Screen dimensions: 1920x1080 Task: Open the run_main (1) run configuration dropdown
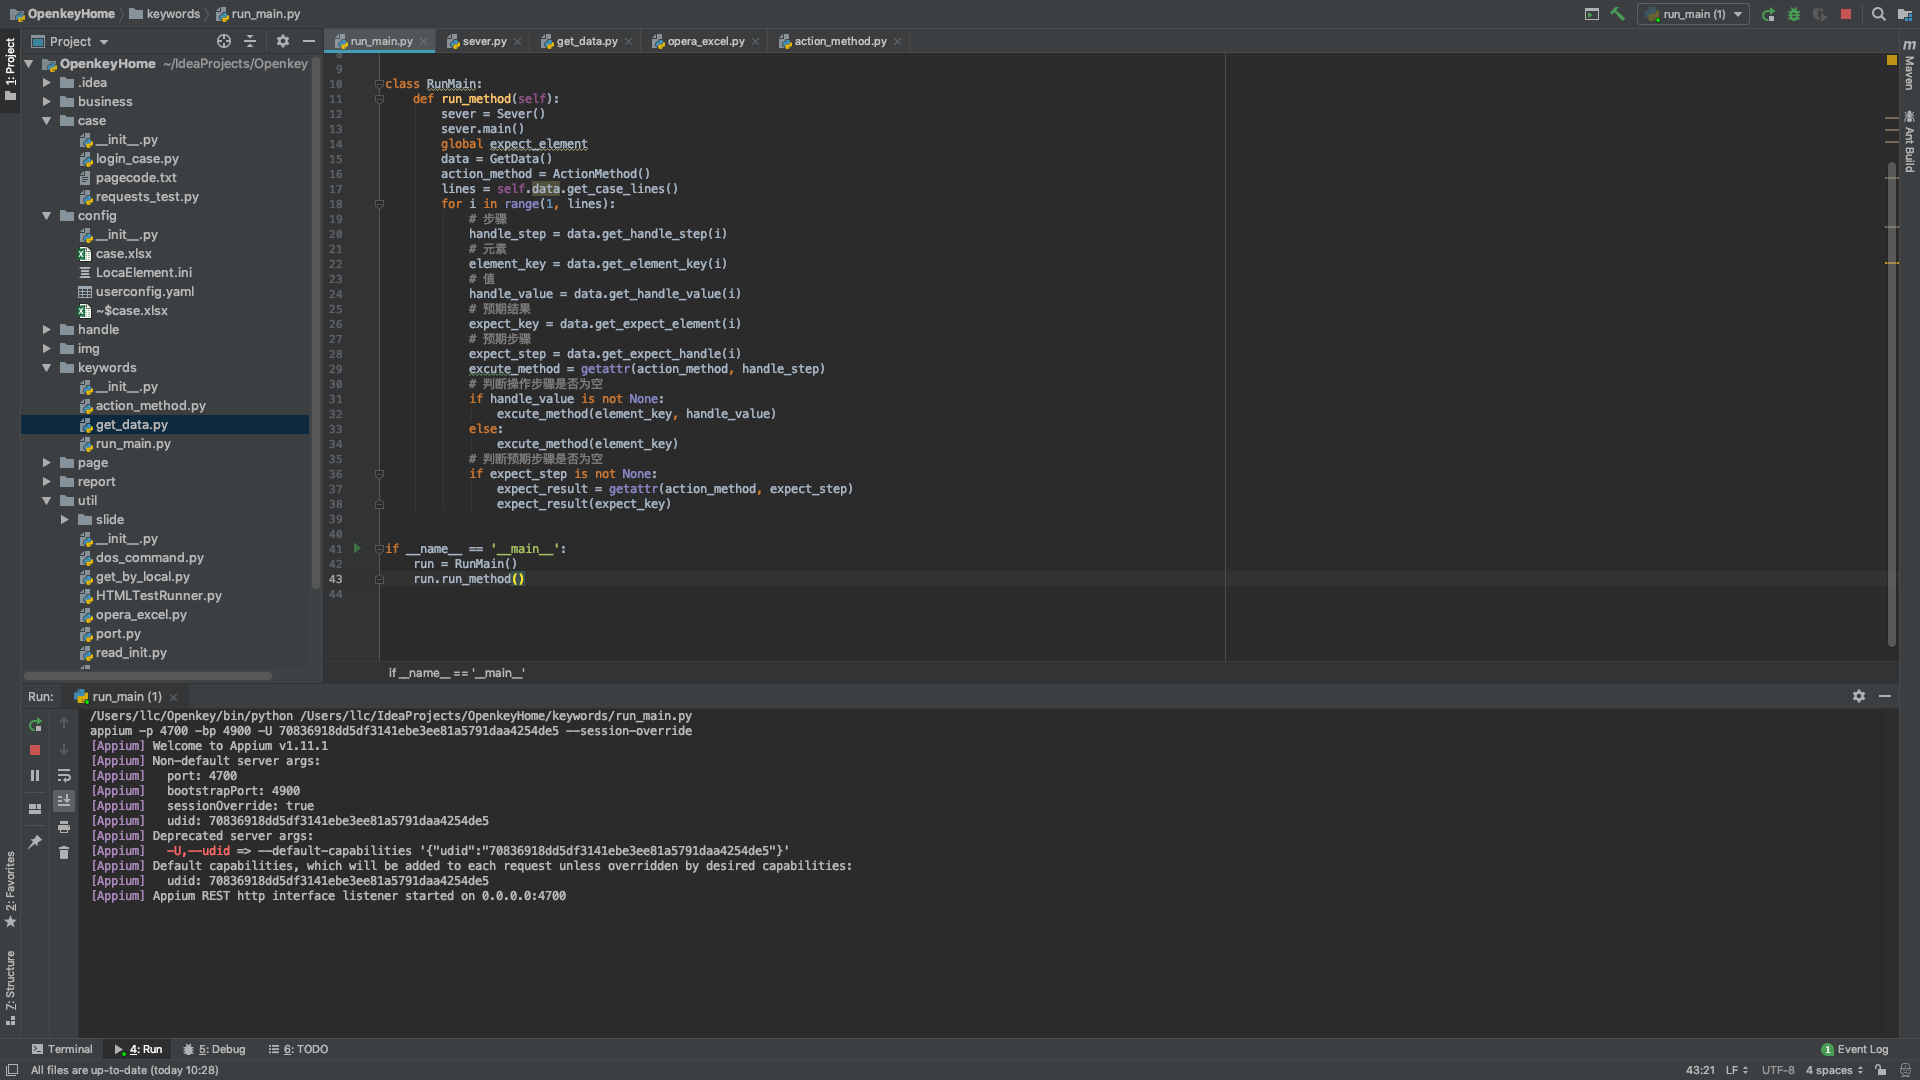(1693, 14)
